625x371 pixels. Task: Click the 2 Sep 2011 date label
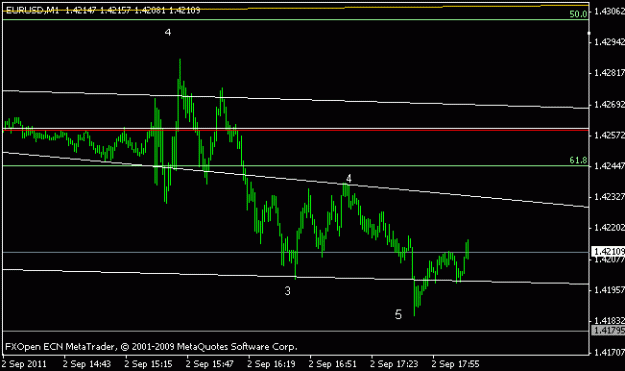[x=24, y=364]
